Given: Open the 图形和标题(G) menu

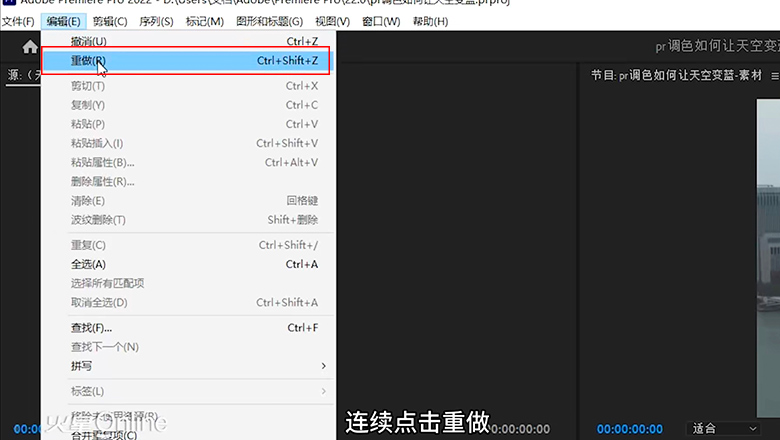Looking at the screenshot, I should click(x=269, y=21).
